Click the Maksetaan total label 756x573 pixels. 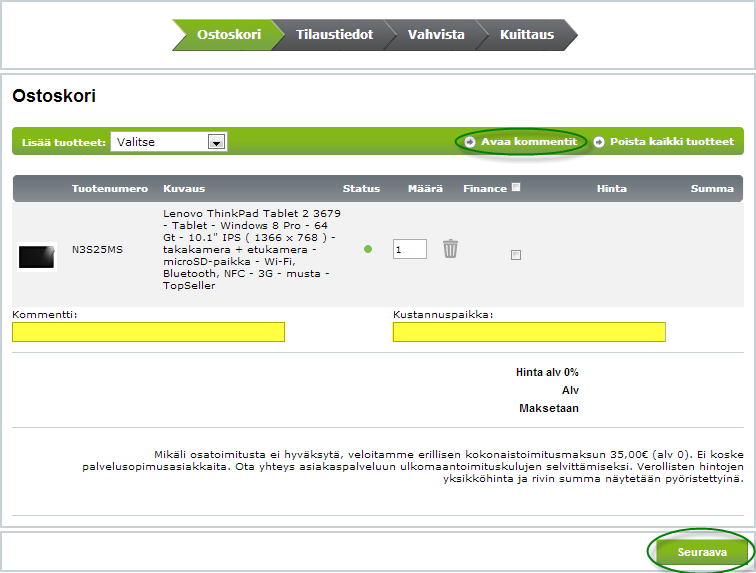(549, 408)
